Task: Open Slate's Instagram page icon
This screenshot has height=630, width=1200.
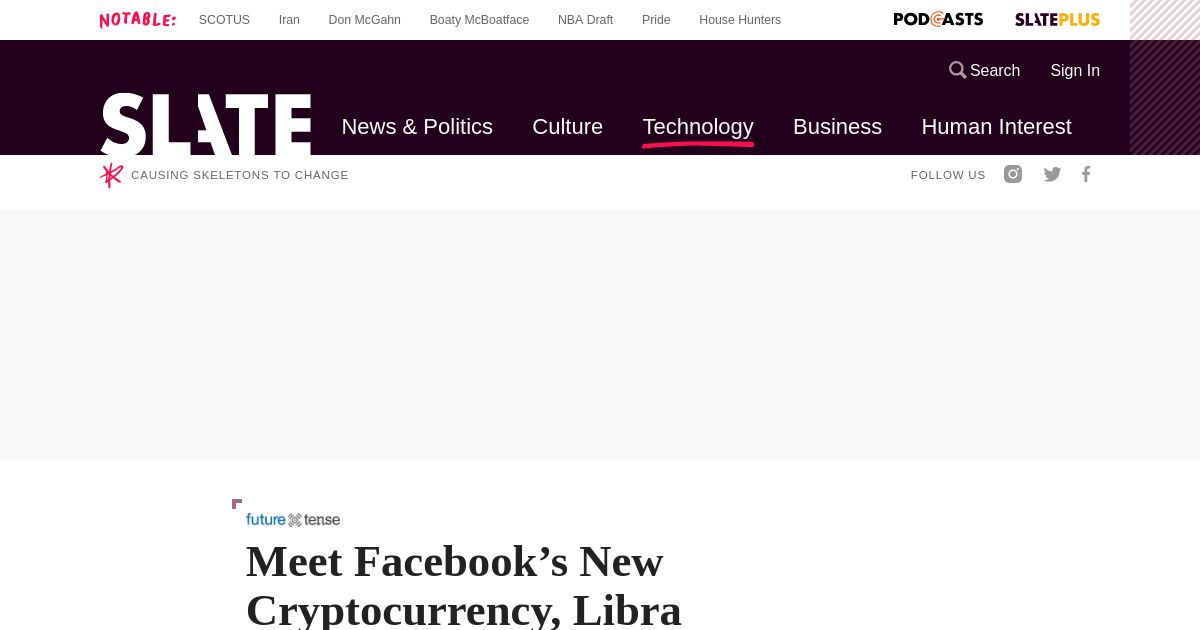Action: click(1013, 174)
